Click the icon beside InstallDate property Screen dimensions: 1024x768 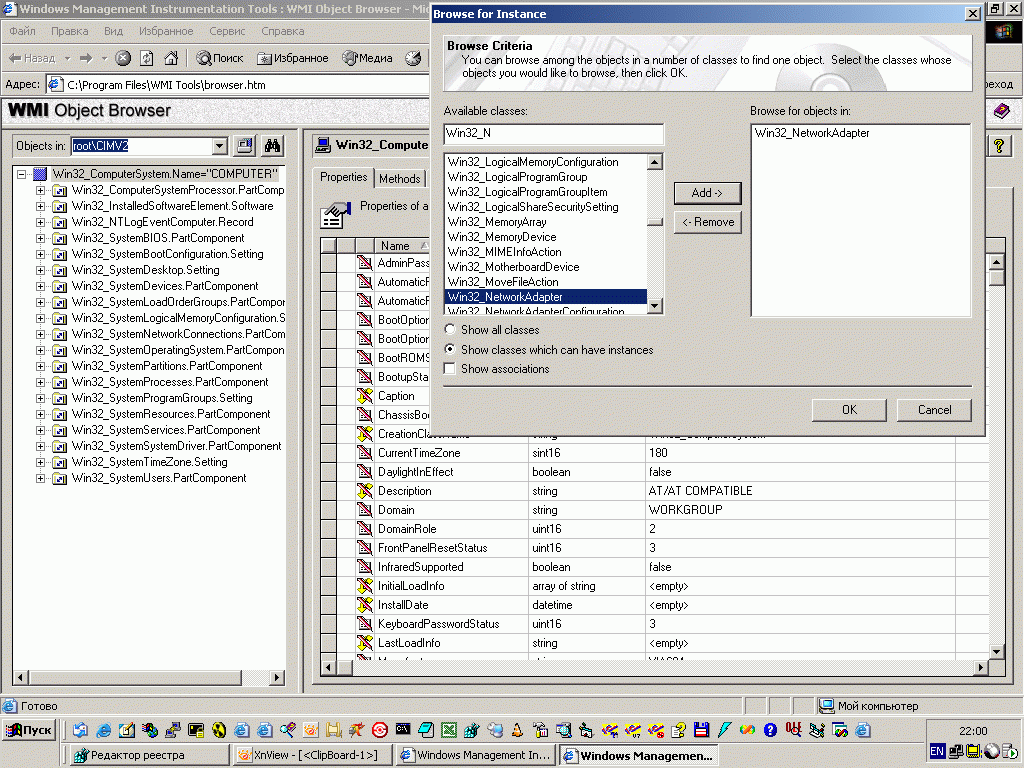point(364,605)
